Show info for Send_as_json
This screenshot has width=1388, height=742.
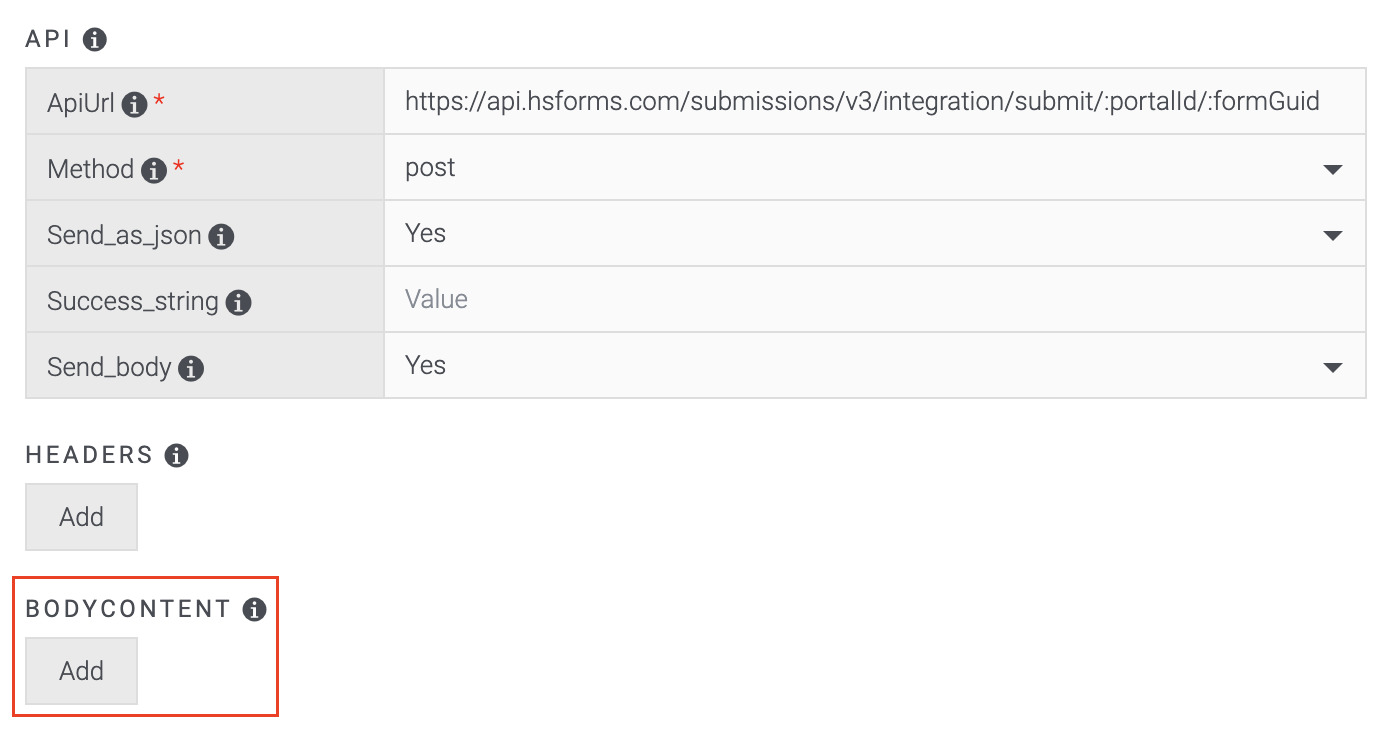pos(222,237)
